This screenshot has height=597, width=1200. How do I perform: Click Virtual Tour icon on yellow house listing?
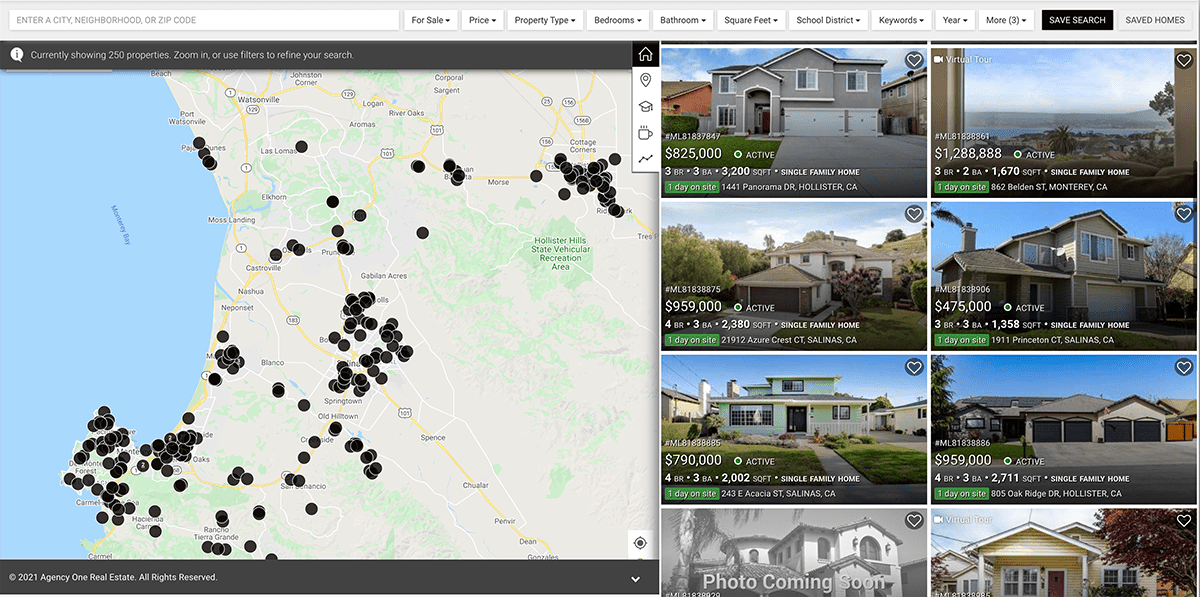pyautogui.click(x=939, y=520)
